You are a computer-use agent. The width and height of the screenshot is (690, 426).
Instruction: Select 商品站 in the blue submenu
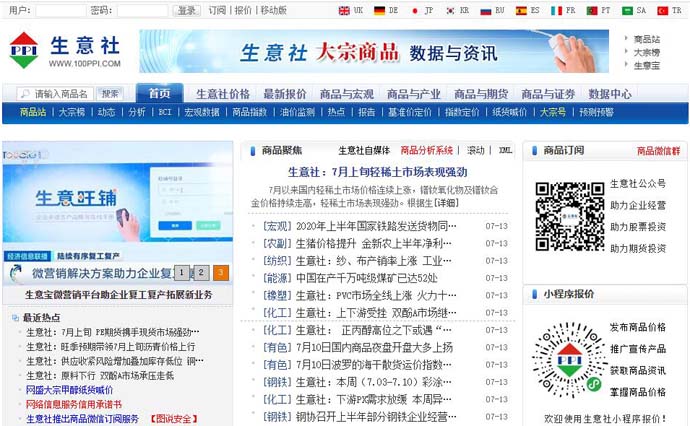coord(33,112)
